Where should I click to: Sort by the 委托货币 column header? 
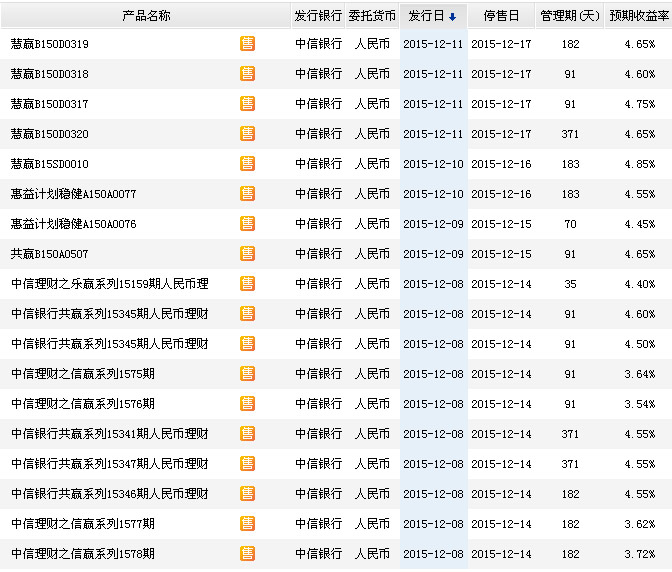pos(372,16)
